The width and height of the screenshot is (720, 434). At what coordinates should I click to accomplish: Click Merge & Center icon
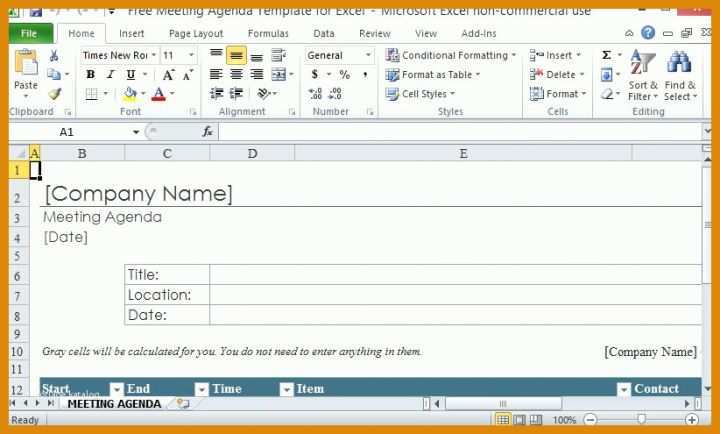pos(278,74)
